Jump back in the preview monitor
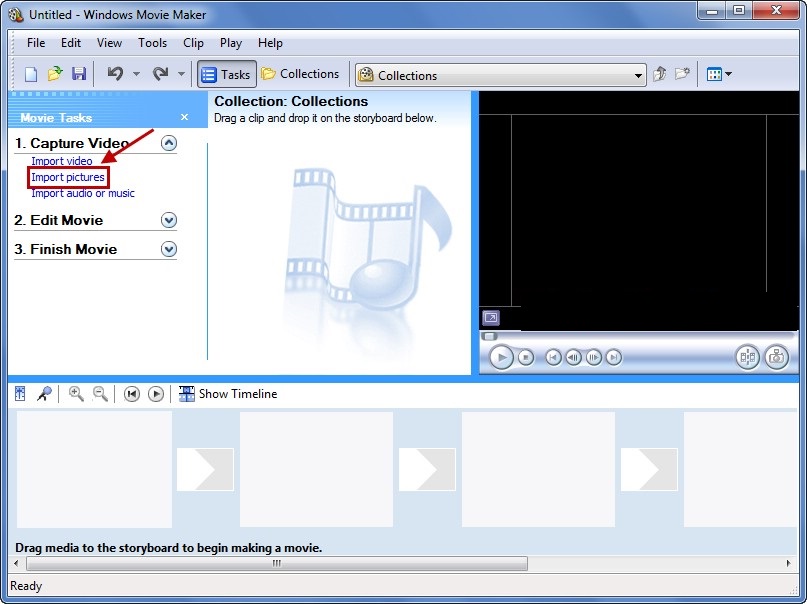 point(553,357)
